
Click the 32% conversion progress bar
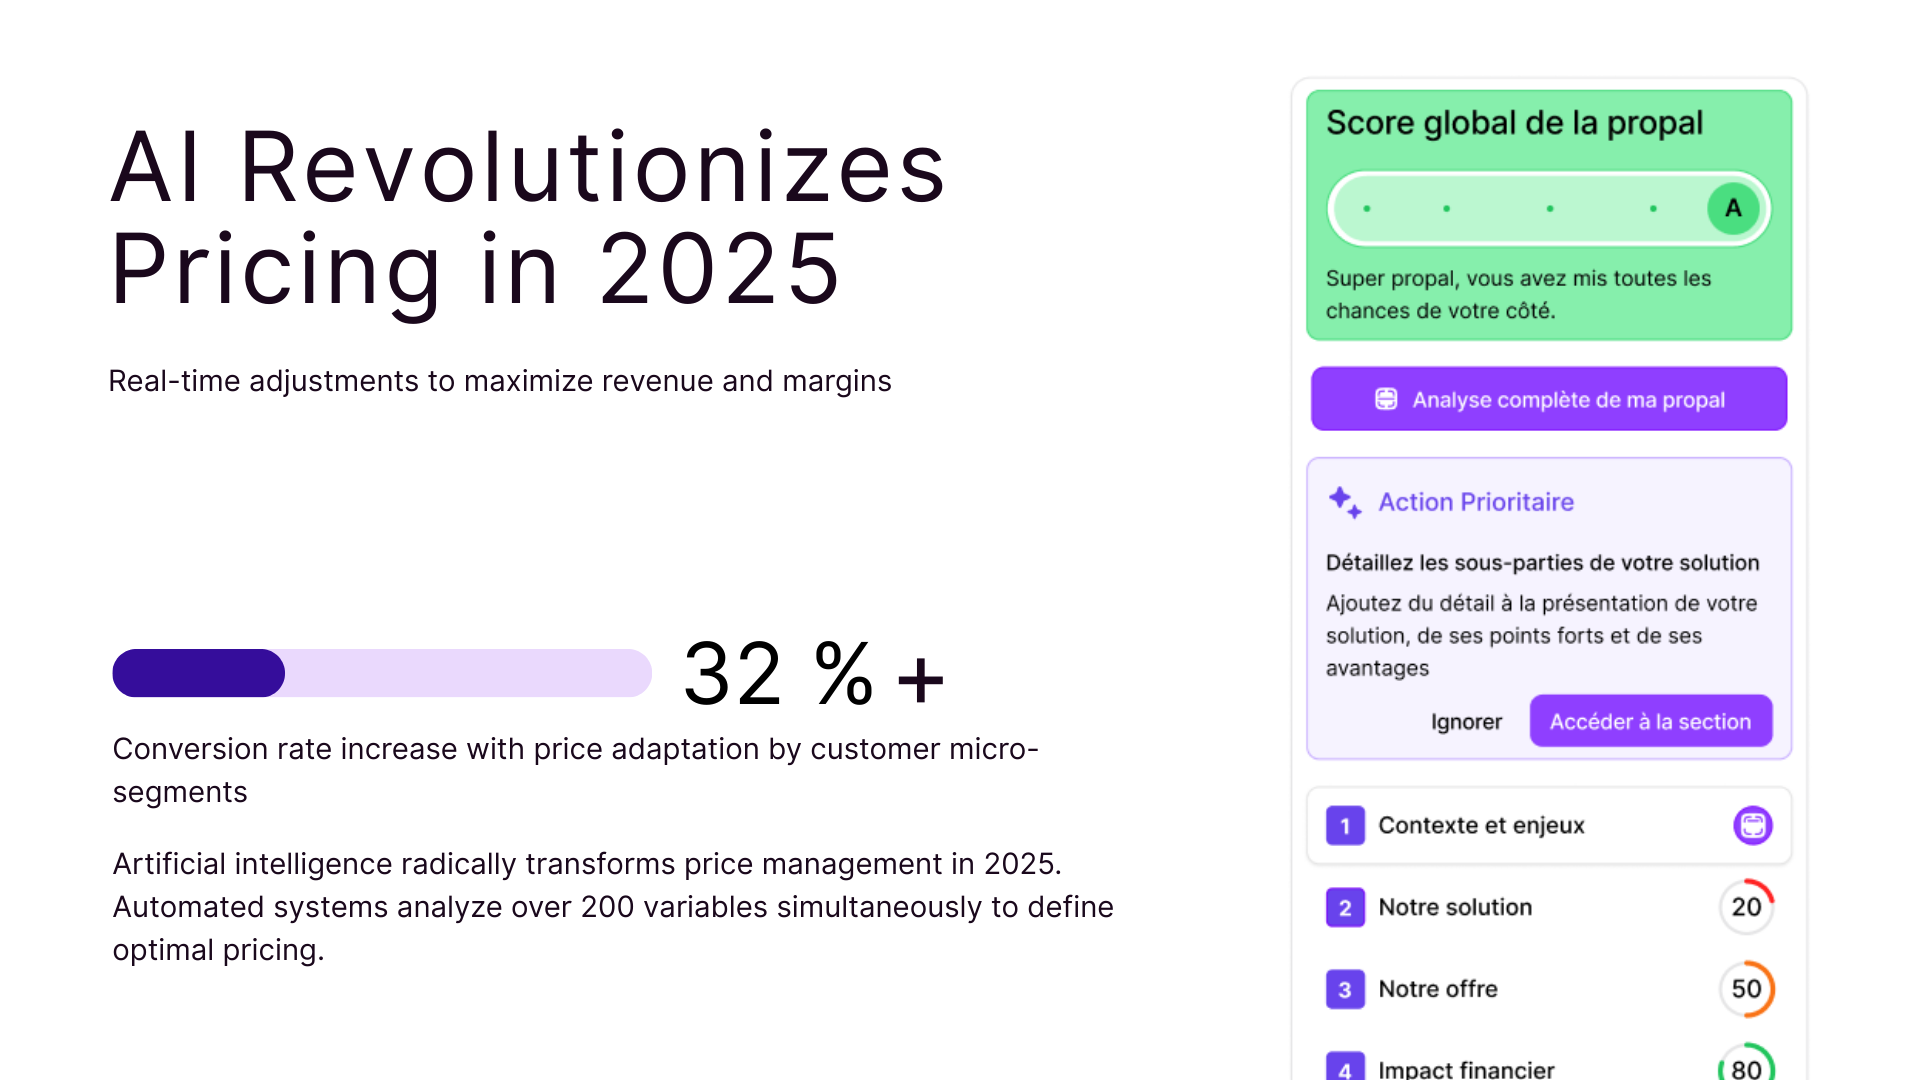click(x=383, y=673)
